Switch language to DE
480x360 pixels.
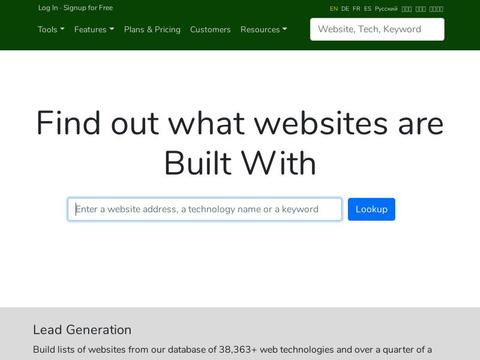345,9
